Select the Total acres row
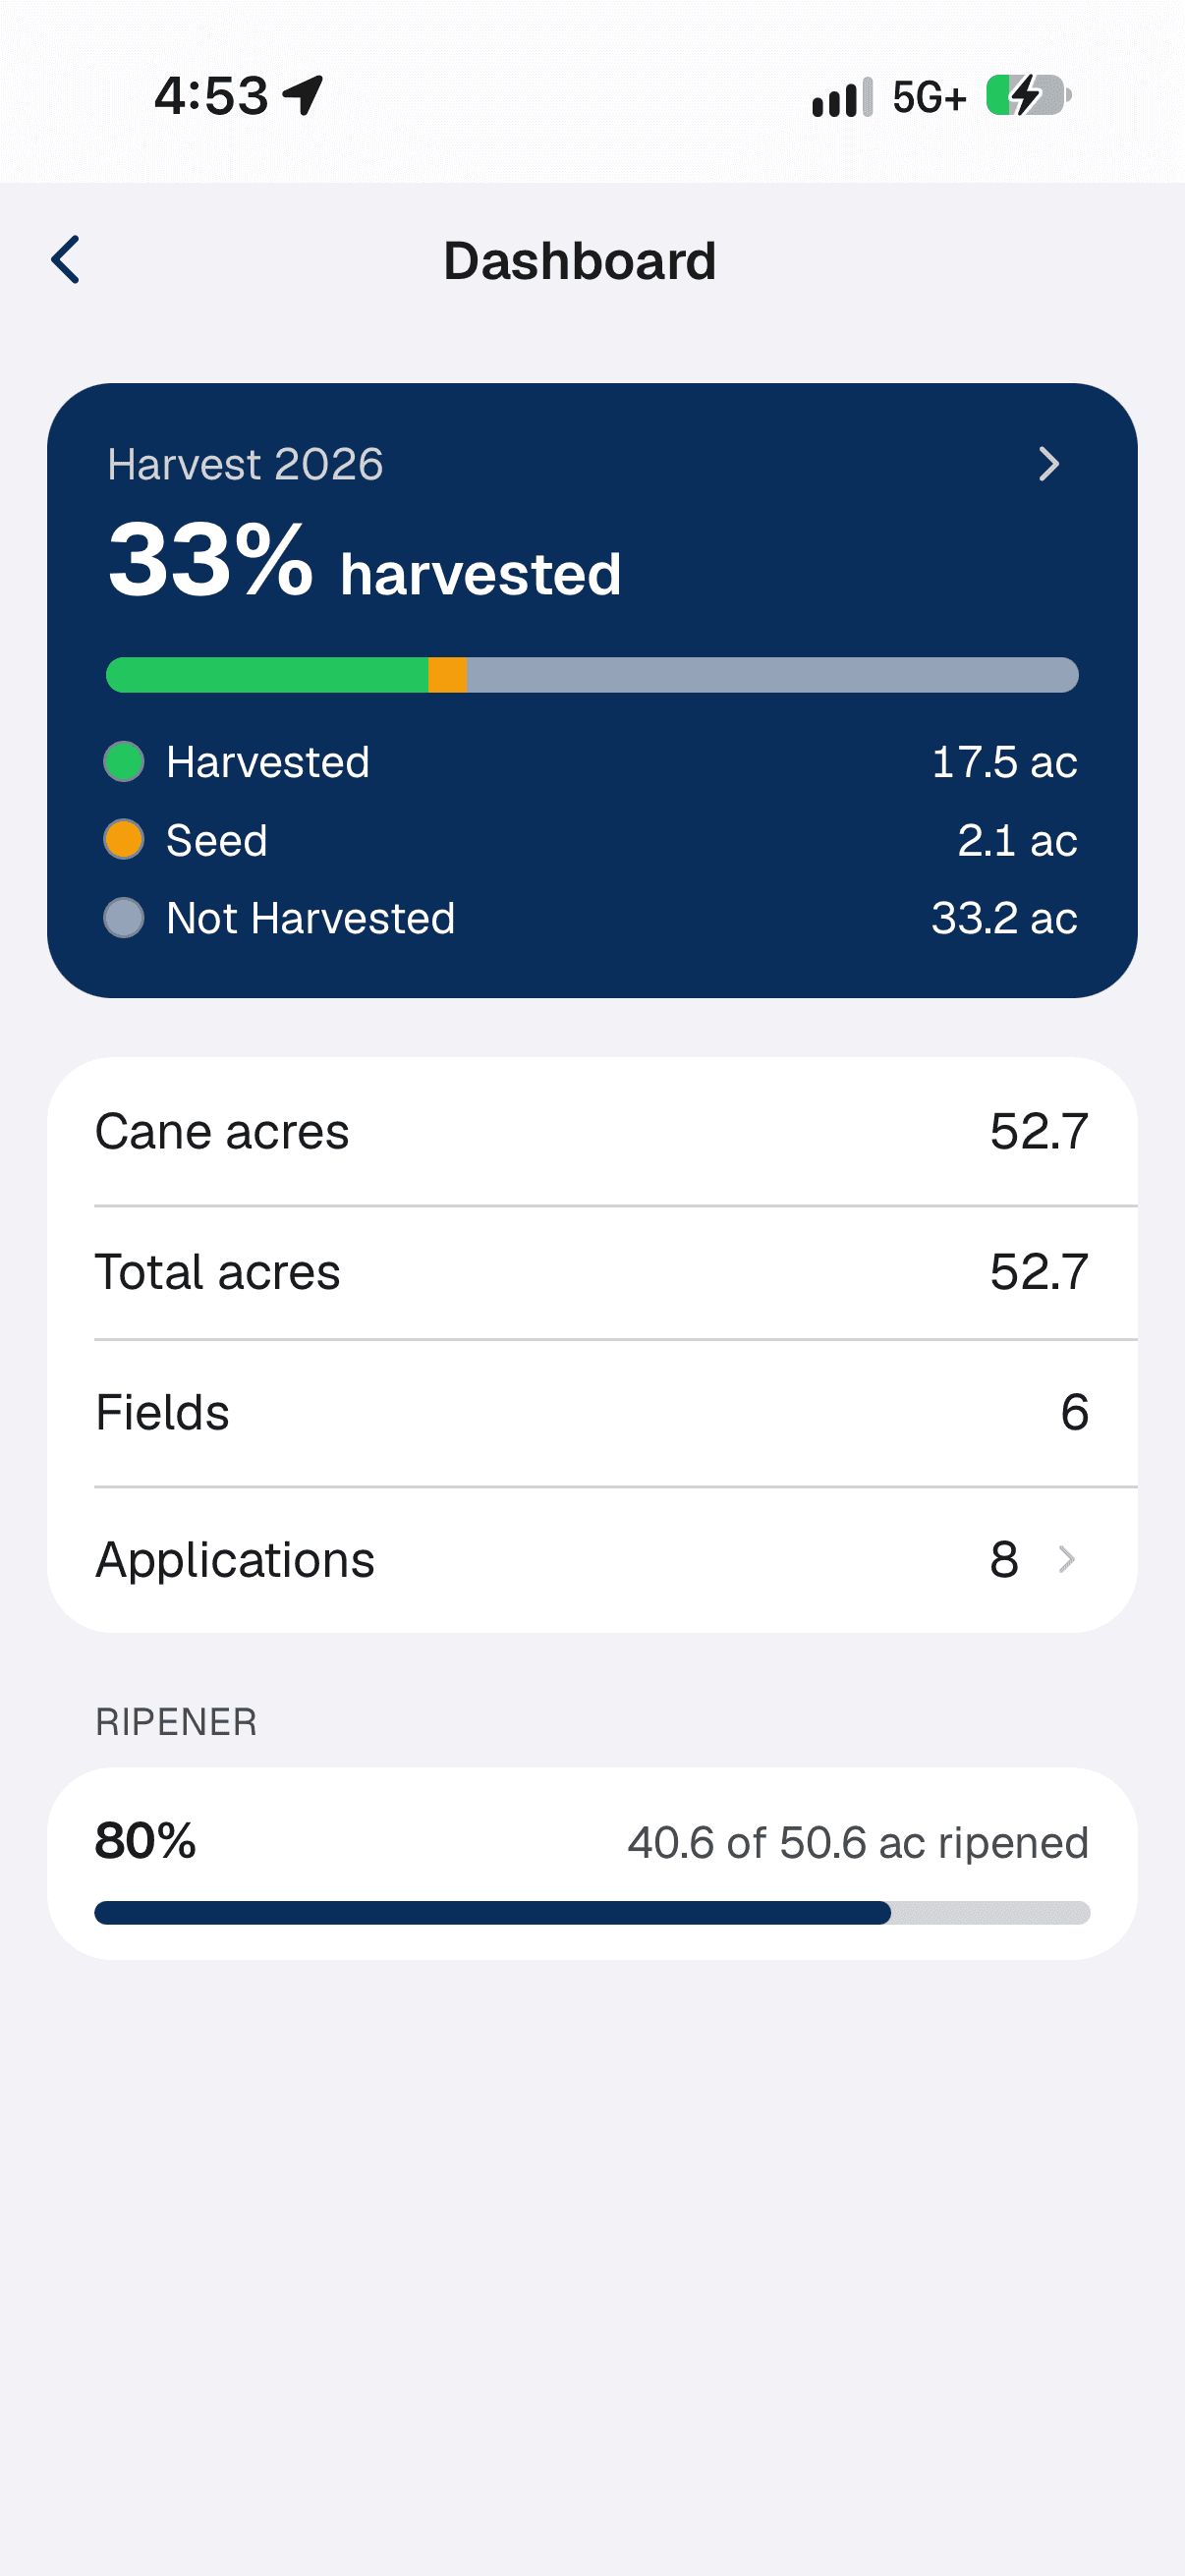The width and height of the screenshot is (1185, 2576). 592,1272
